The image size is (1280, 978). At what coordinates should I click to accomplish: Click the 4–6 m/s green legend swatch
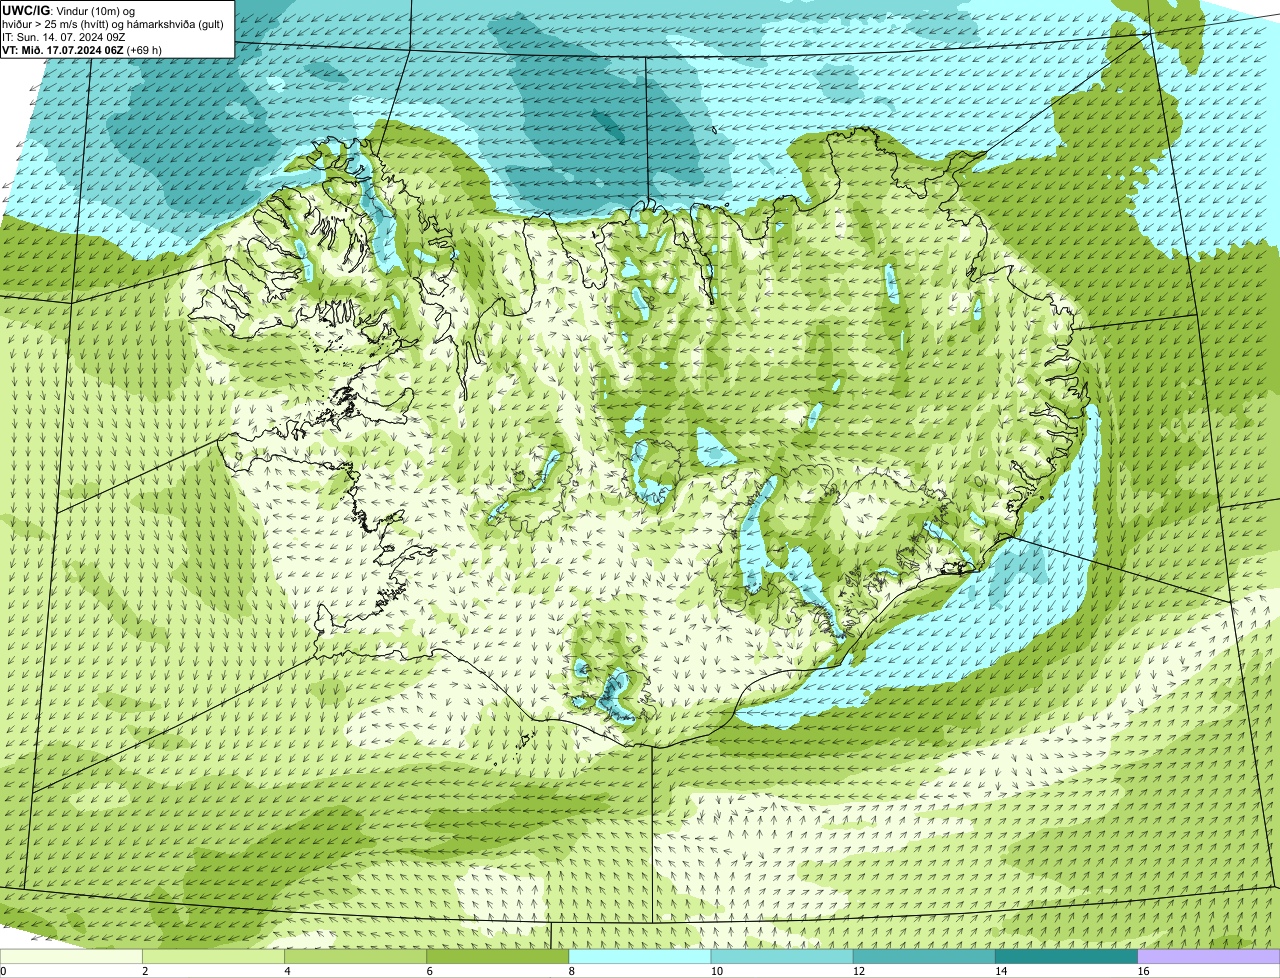[x=355, y=957]
